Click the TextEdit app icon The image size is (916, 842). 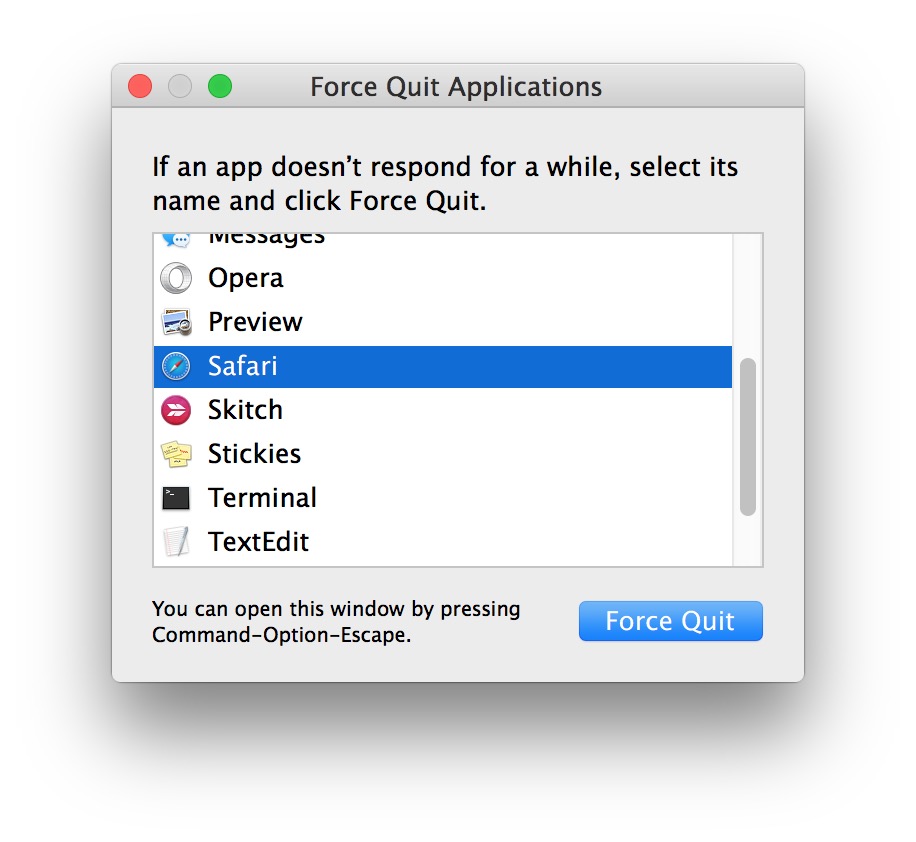click(x=176, y=542)
